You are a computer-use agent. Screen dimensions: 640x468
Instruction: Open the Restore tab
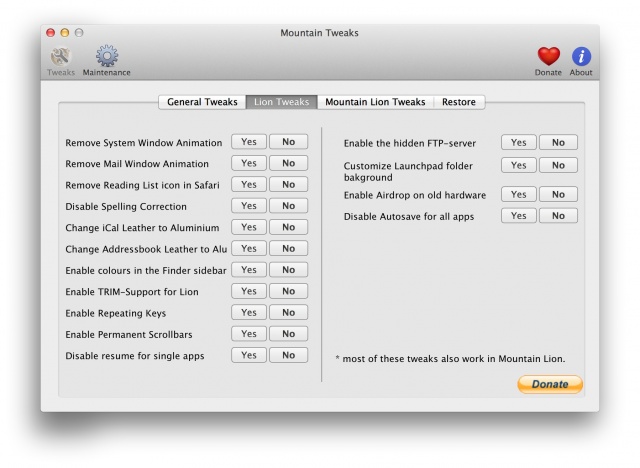459,102
